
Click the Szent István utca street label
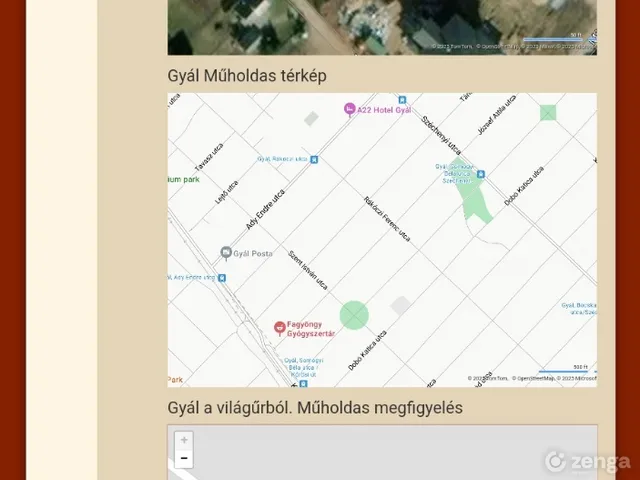click(308, 270)
